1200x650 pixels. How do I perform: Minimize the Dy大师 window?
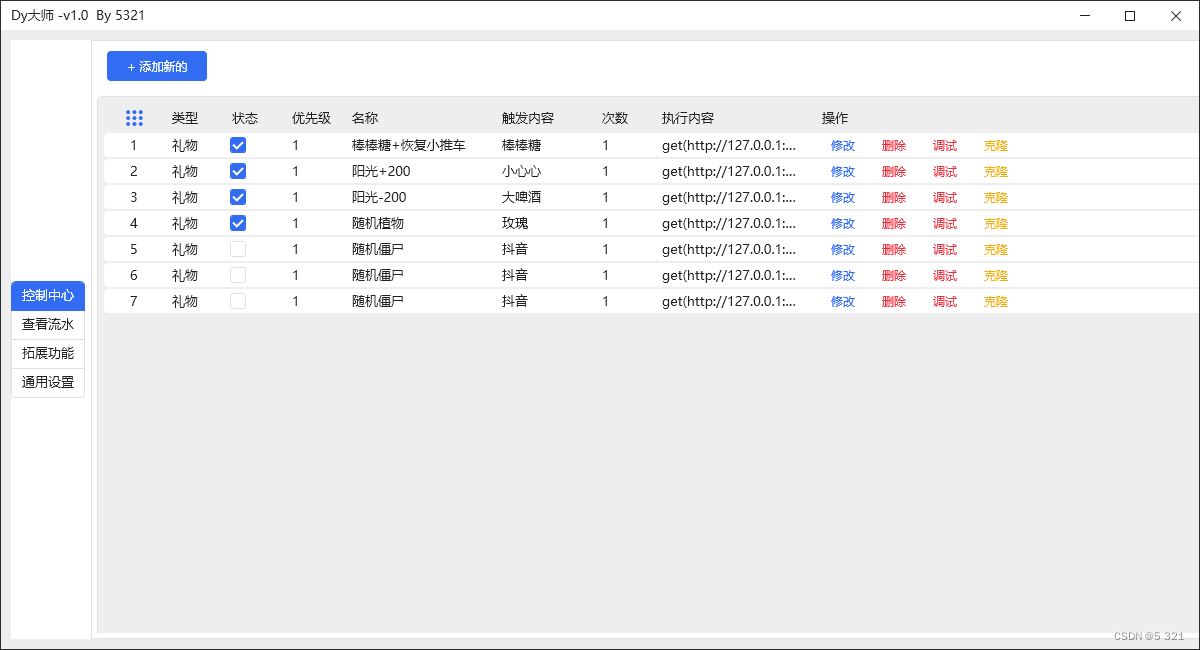(1085, 15)
